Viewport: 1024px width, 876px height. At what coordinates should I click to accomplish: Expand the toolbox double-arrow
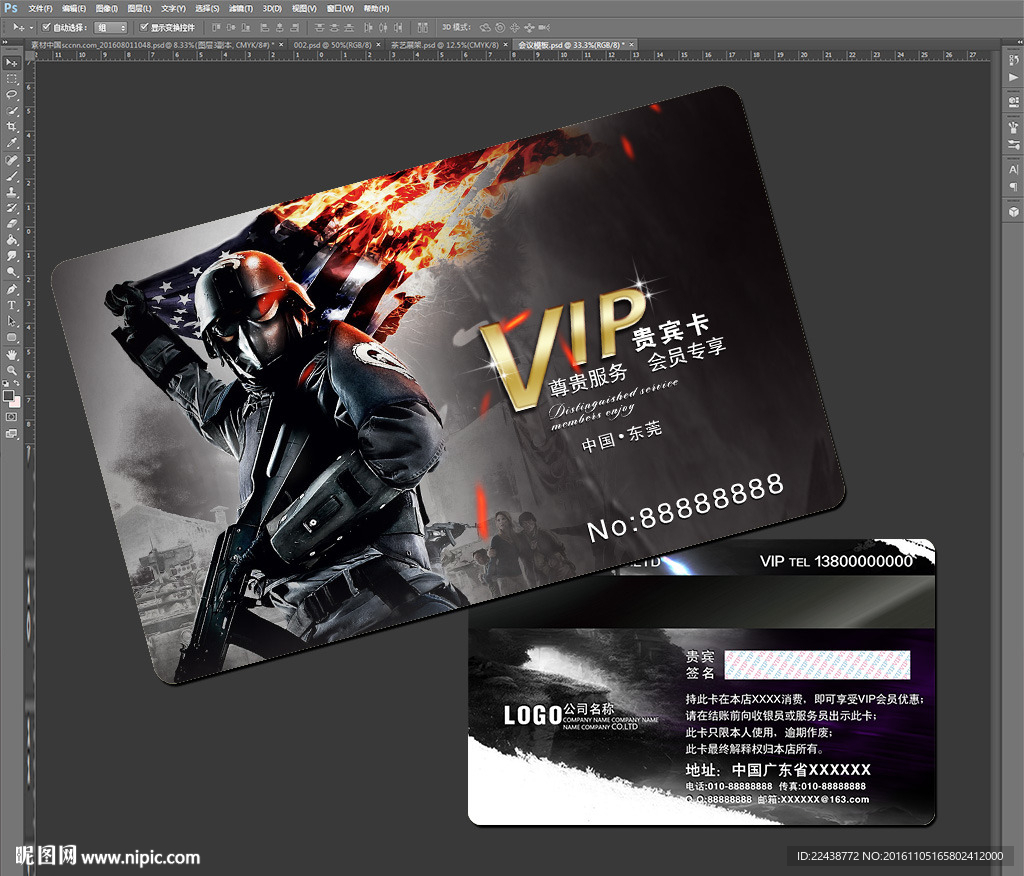(5, 42)
